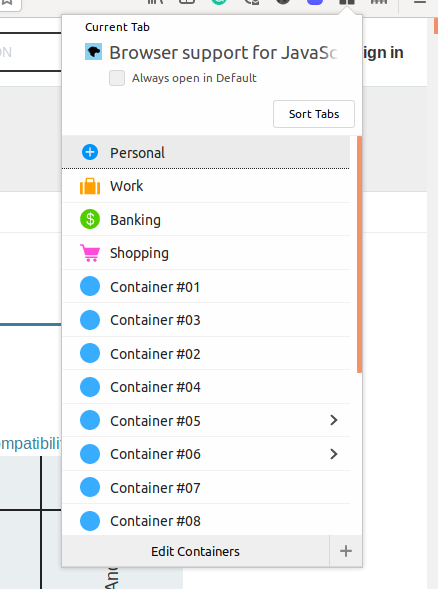Open a tab in Container #08

206,521
